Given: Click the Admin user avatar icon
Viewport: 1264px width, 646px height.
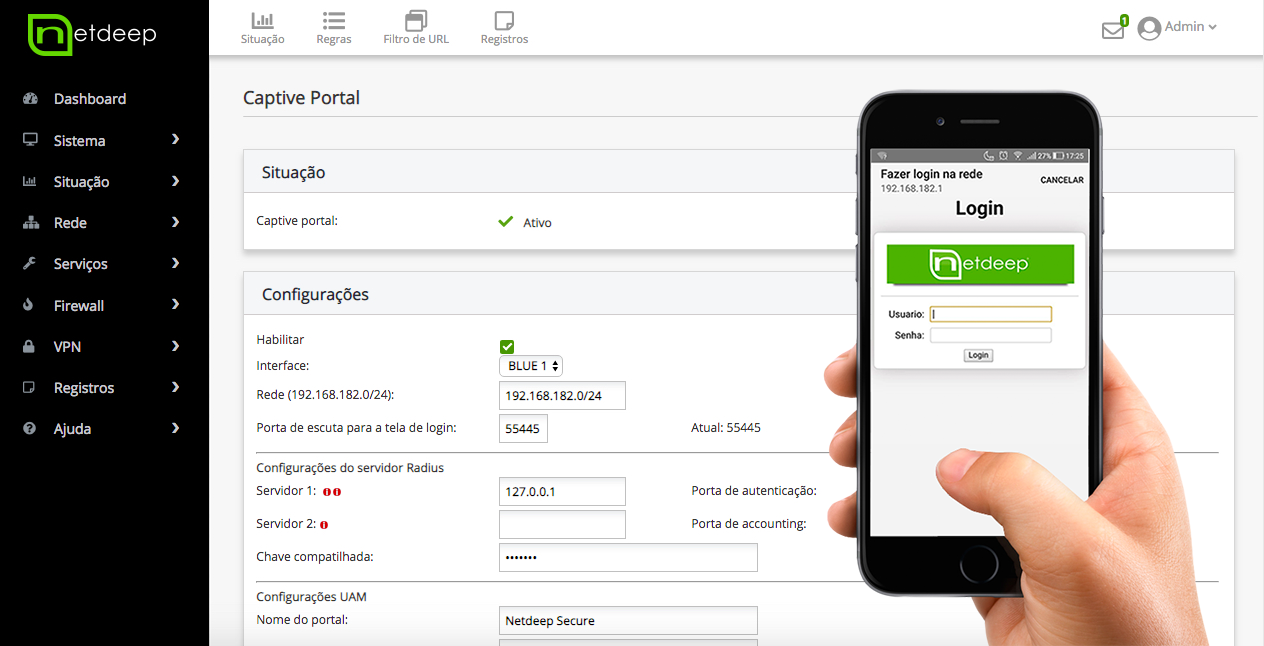Looking at the screenshot, I should (1149, 28).
